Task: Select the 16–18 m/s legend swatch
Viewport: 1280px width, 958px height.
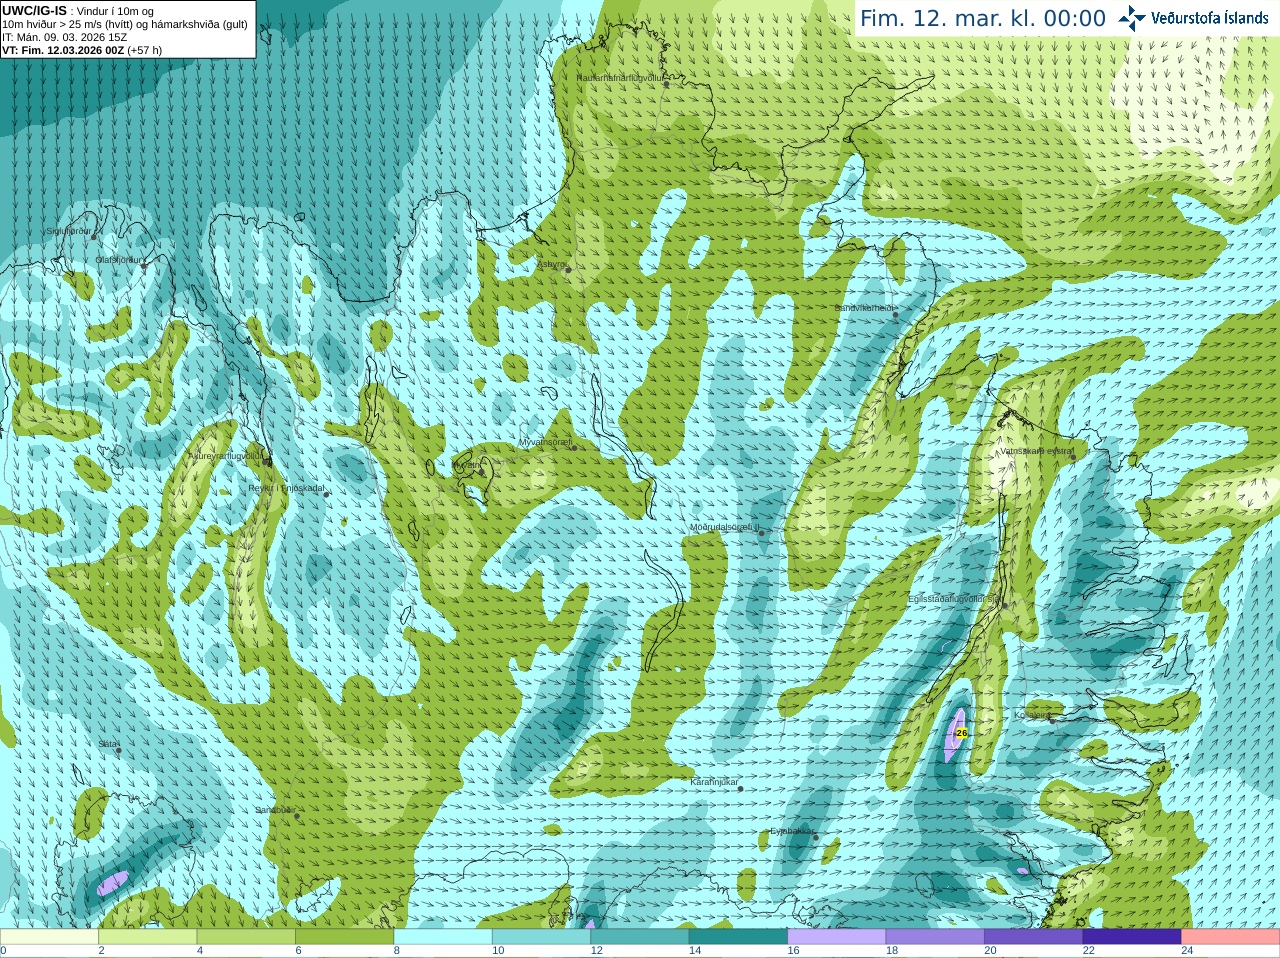Action: tap(837, 937)
